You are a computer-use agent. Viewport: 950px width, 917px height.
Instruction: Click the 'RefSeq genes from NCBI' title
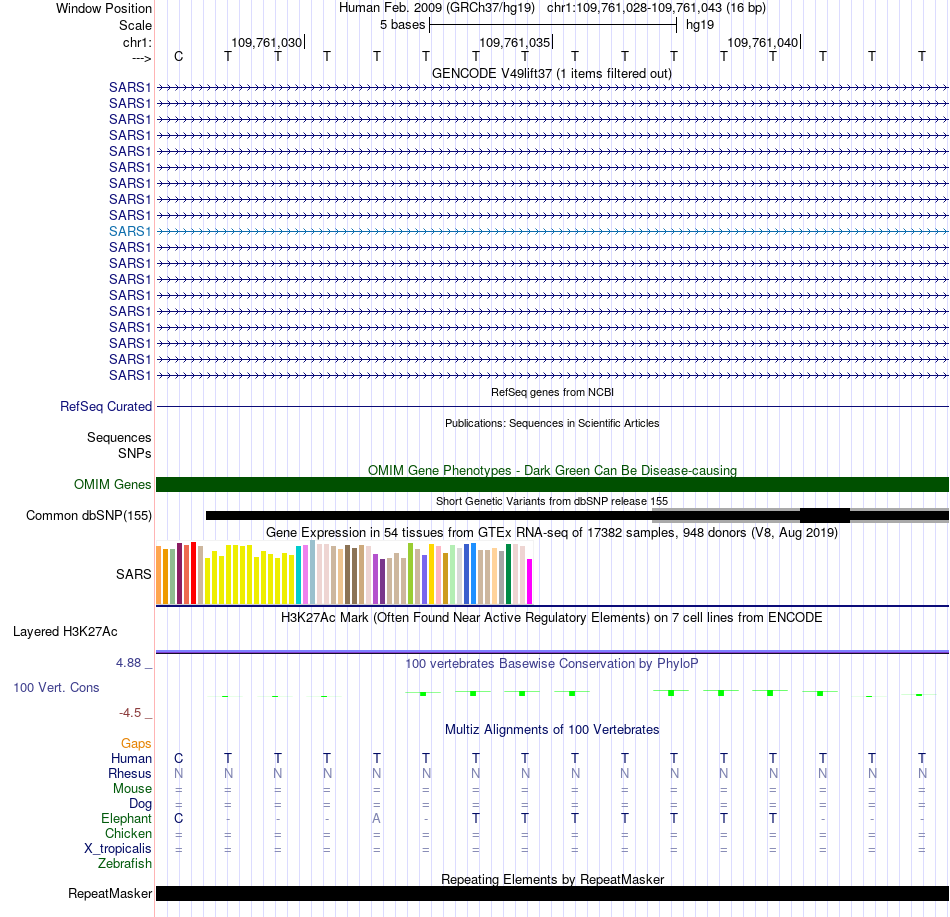pyautogui.click(x=552, y=392)
